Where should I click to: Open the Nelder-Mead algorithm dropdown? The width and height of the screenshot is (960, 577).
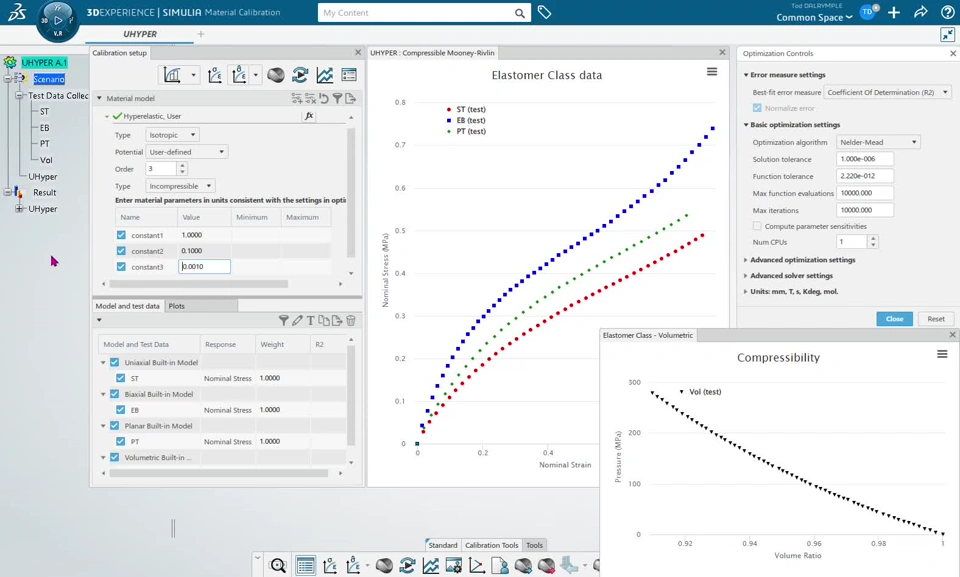[879, 142]
